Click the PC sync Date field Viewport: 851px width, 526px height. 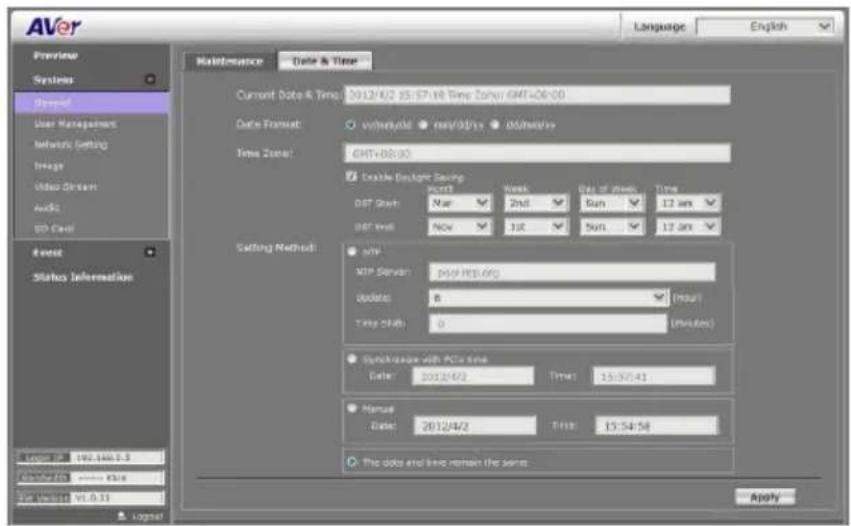pyautogui.click(x=473, y=376)
